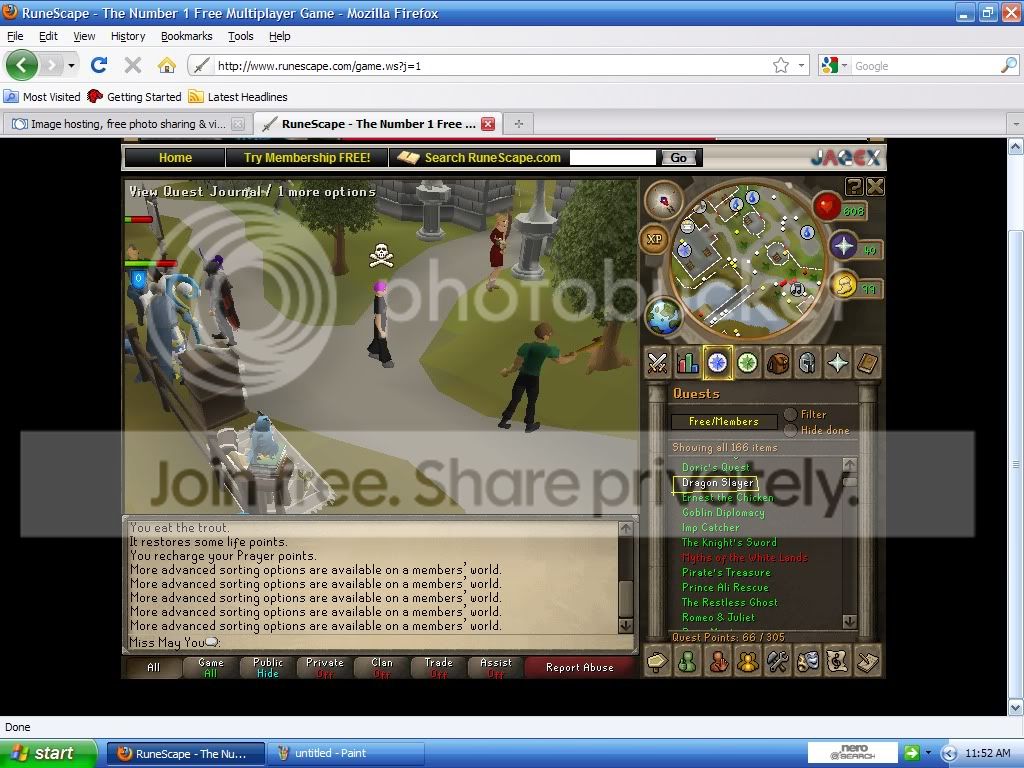The height and width of the screenshot is (768, 1024).
Task: Open the Inventory backpack tab
Action: (777, 363)
